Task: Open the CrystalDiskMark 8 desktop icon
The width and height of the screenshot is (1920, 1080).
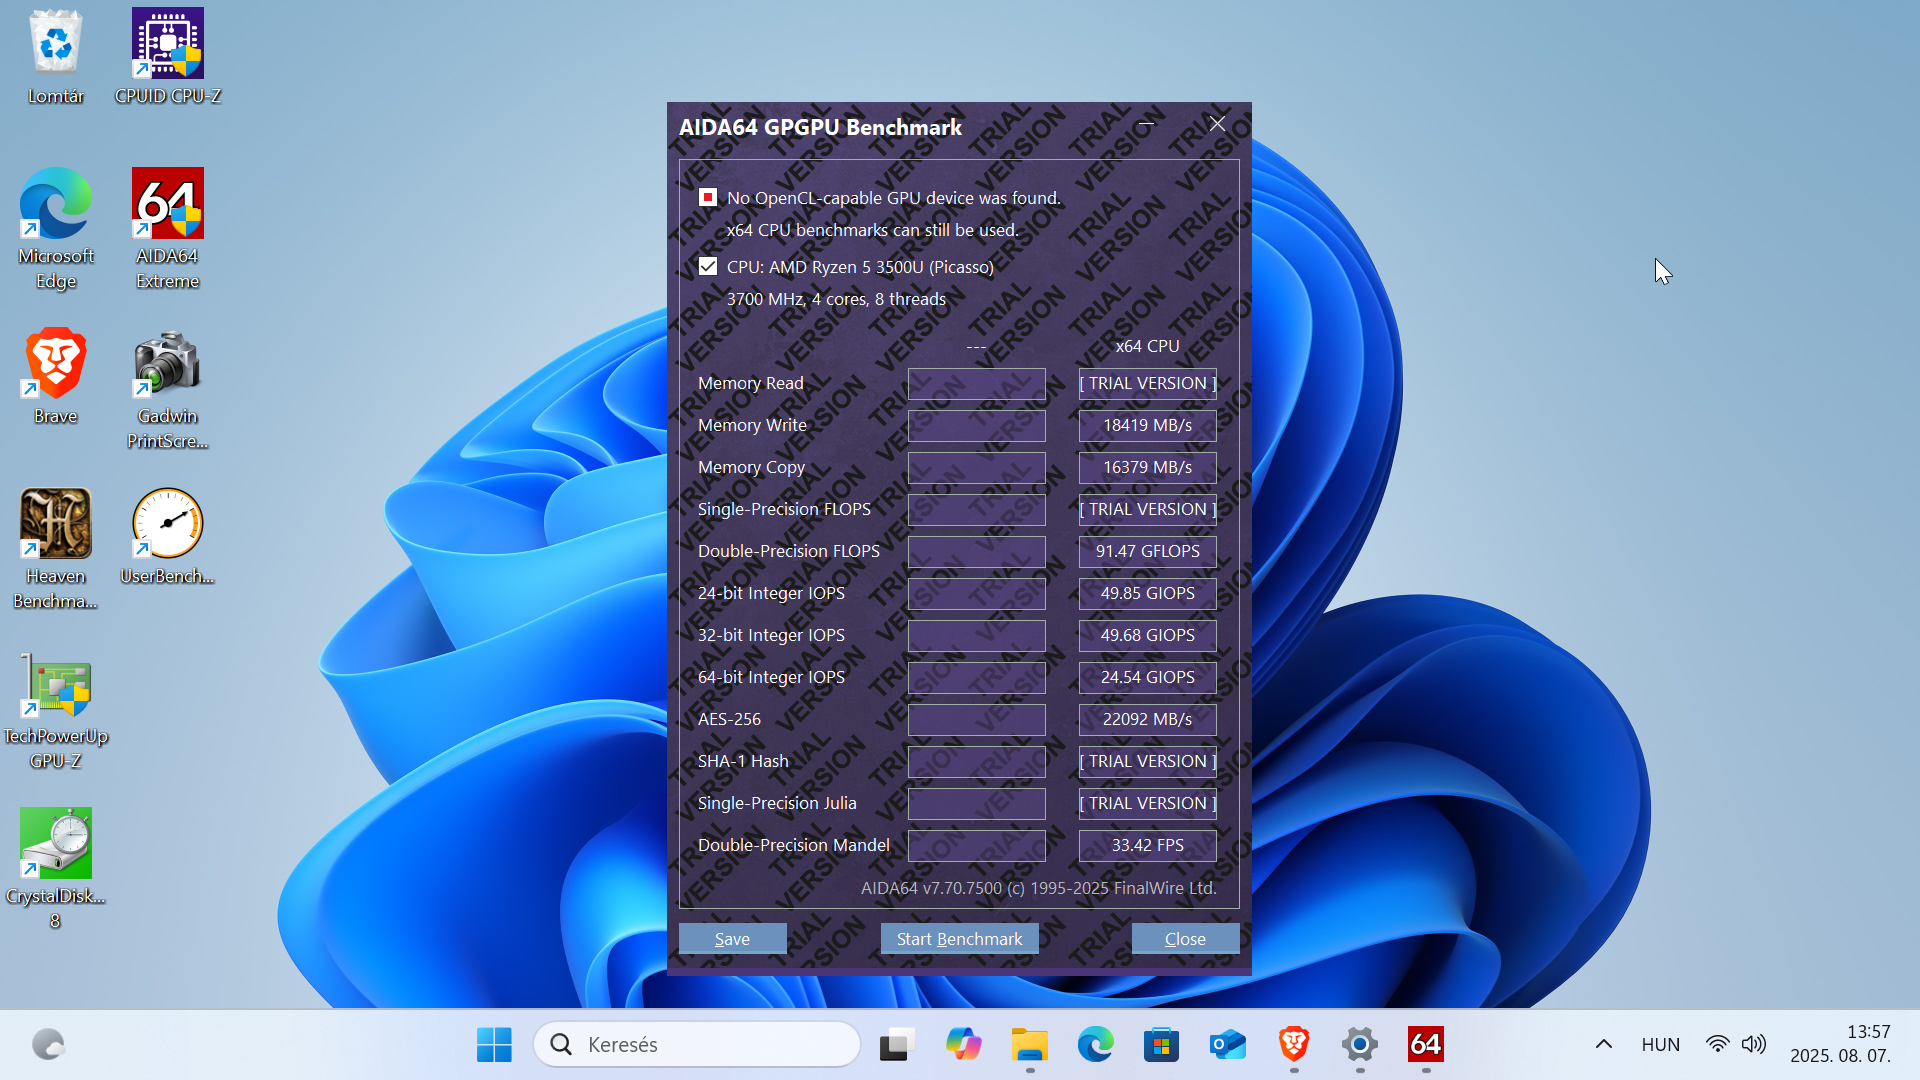Action: pos(56,869)
